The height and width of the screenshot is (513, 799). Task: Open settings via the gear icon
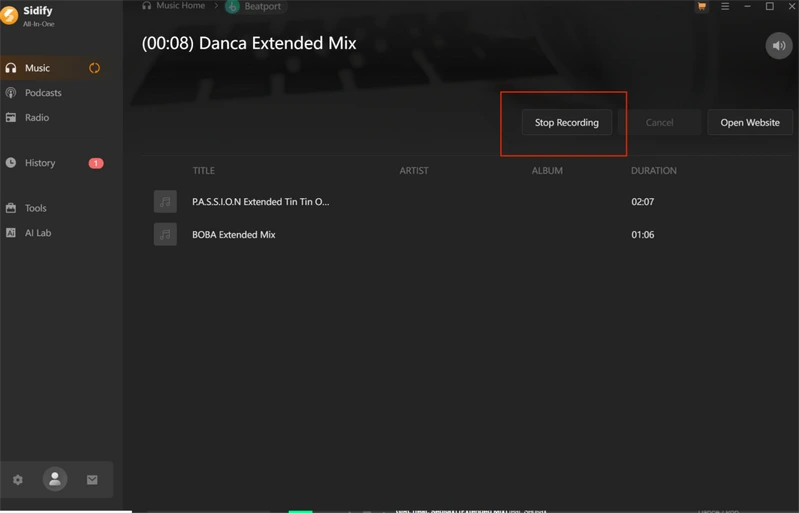(18, 480)
